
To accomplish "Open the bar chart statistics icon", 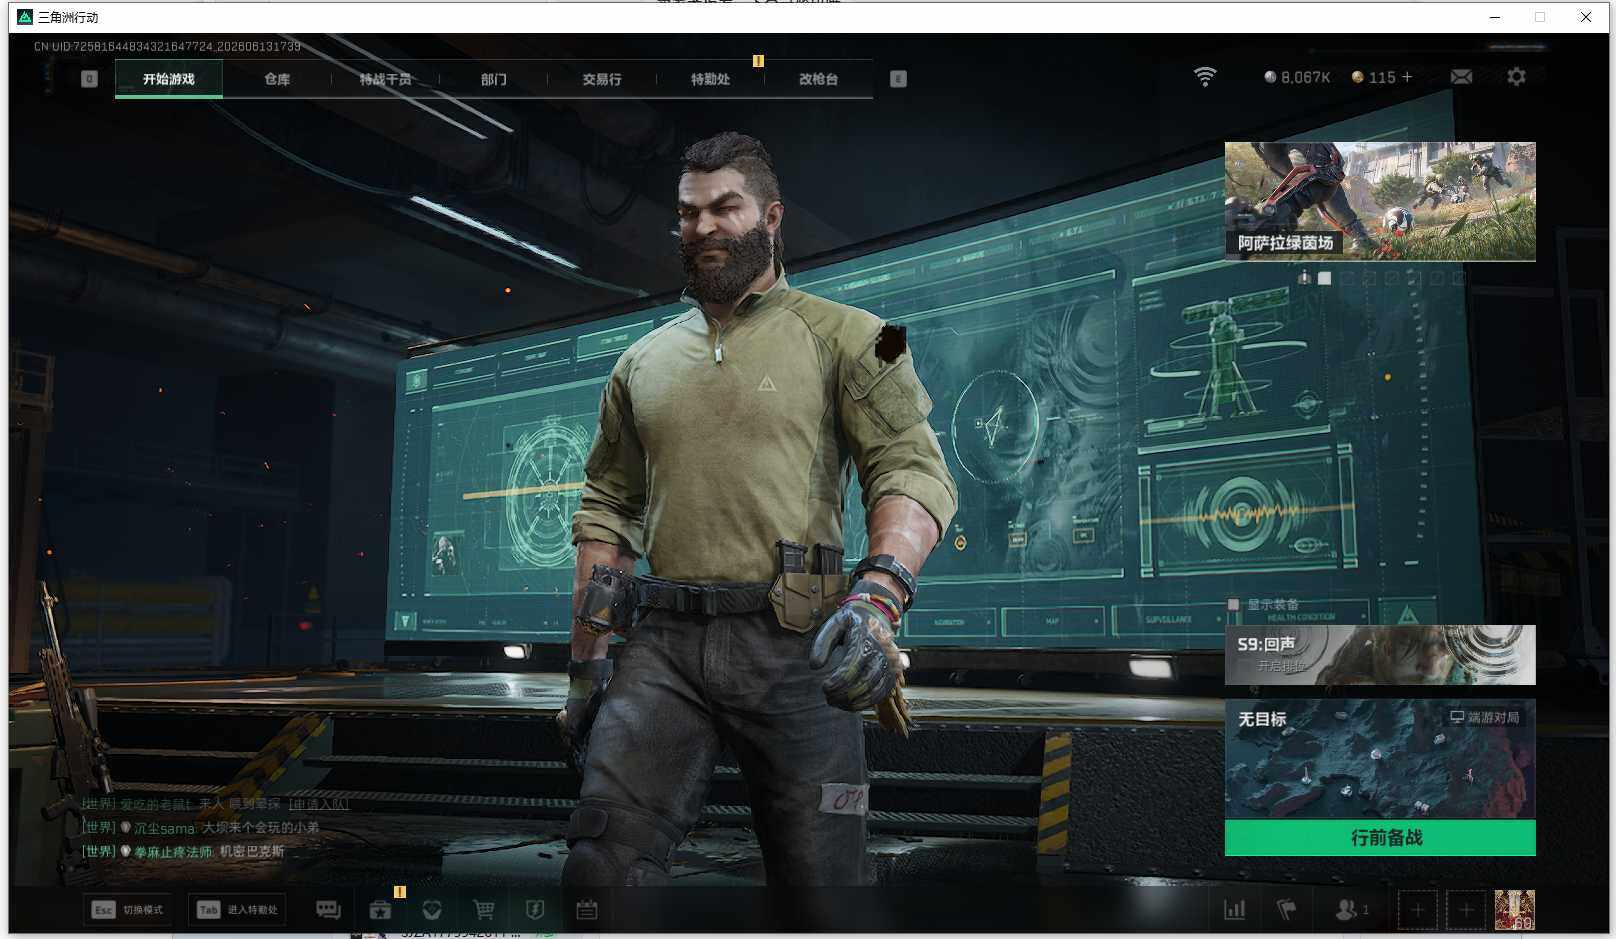I will point(1235,909).
